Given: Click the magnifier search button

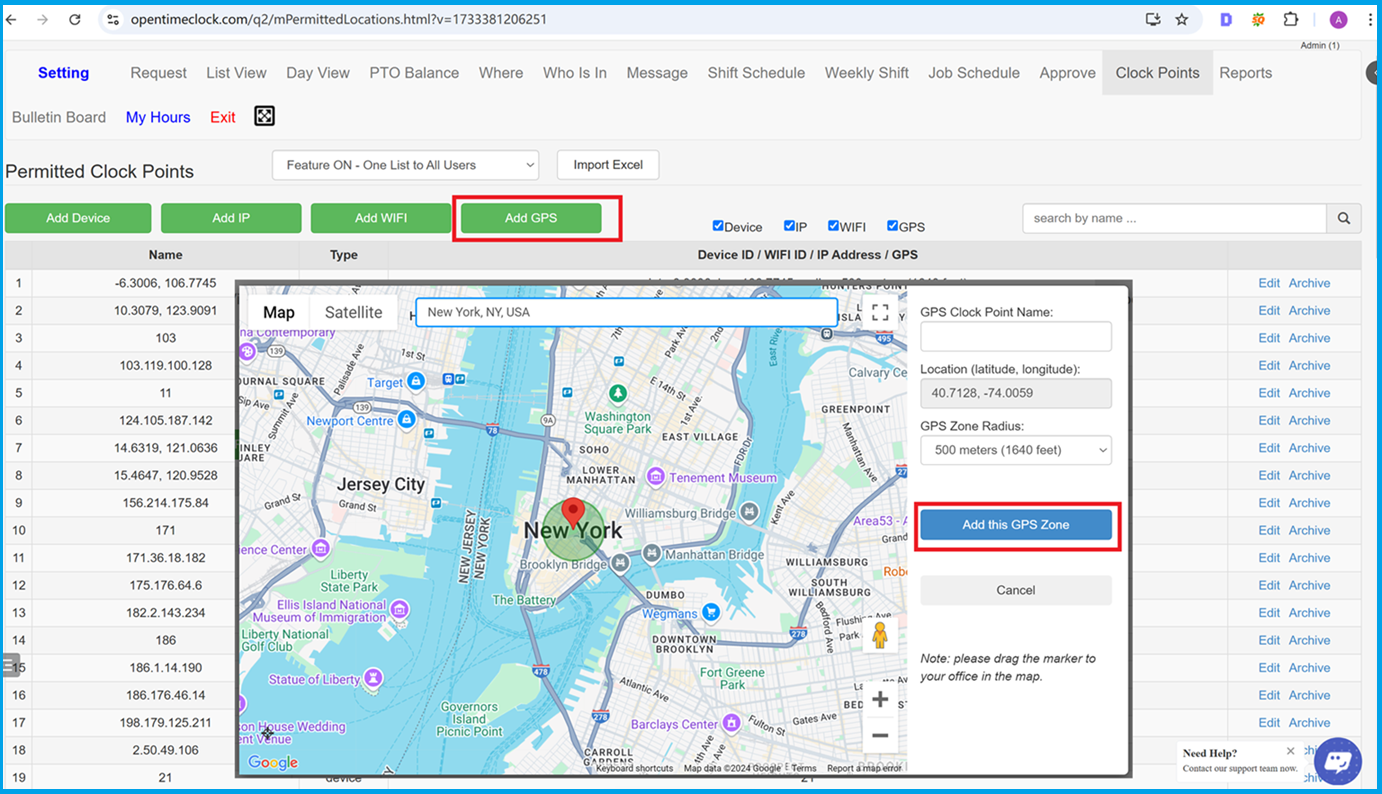Looking at the screenshot, I should (1344, 218).
